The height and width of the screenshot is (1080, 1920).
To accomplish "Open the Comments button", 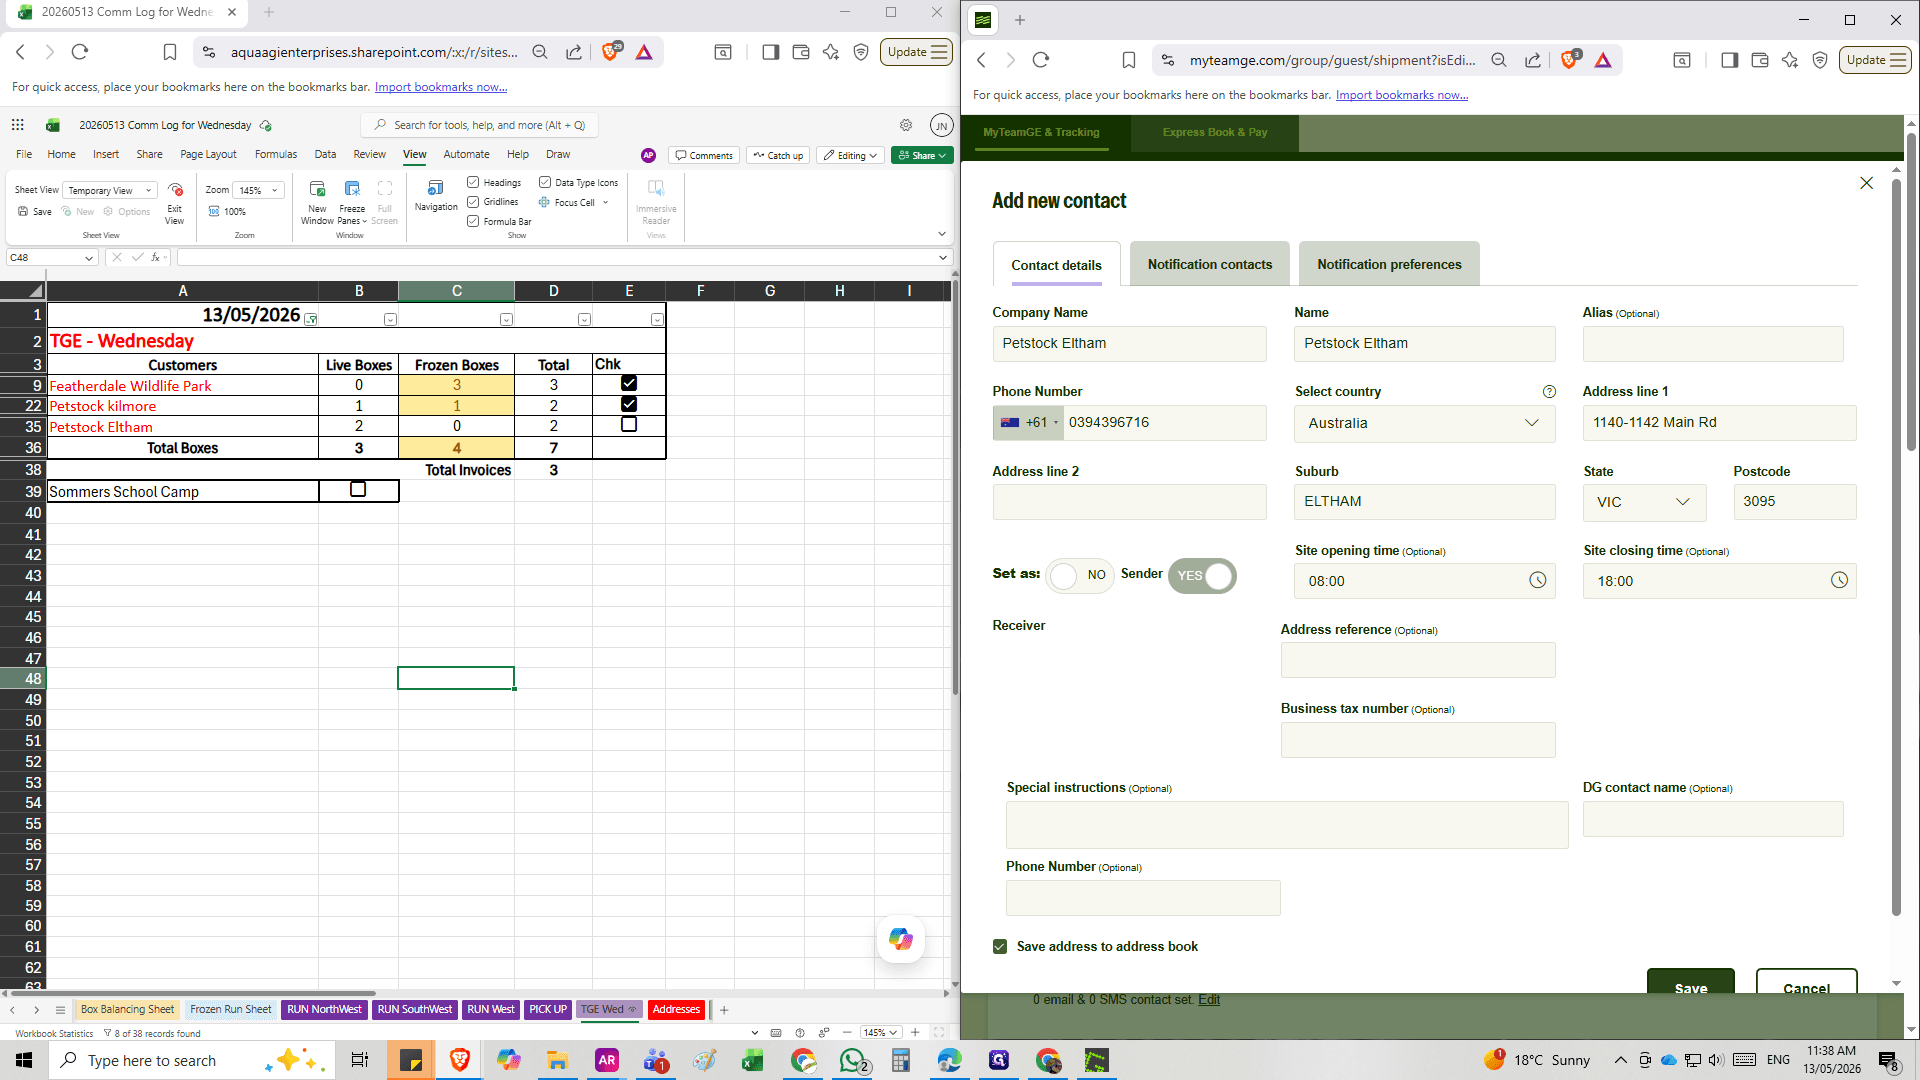I will coord(704,155).
